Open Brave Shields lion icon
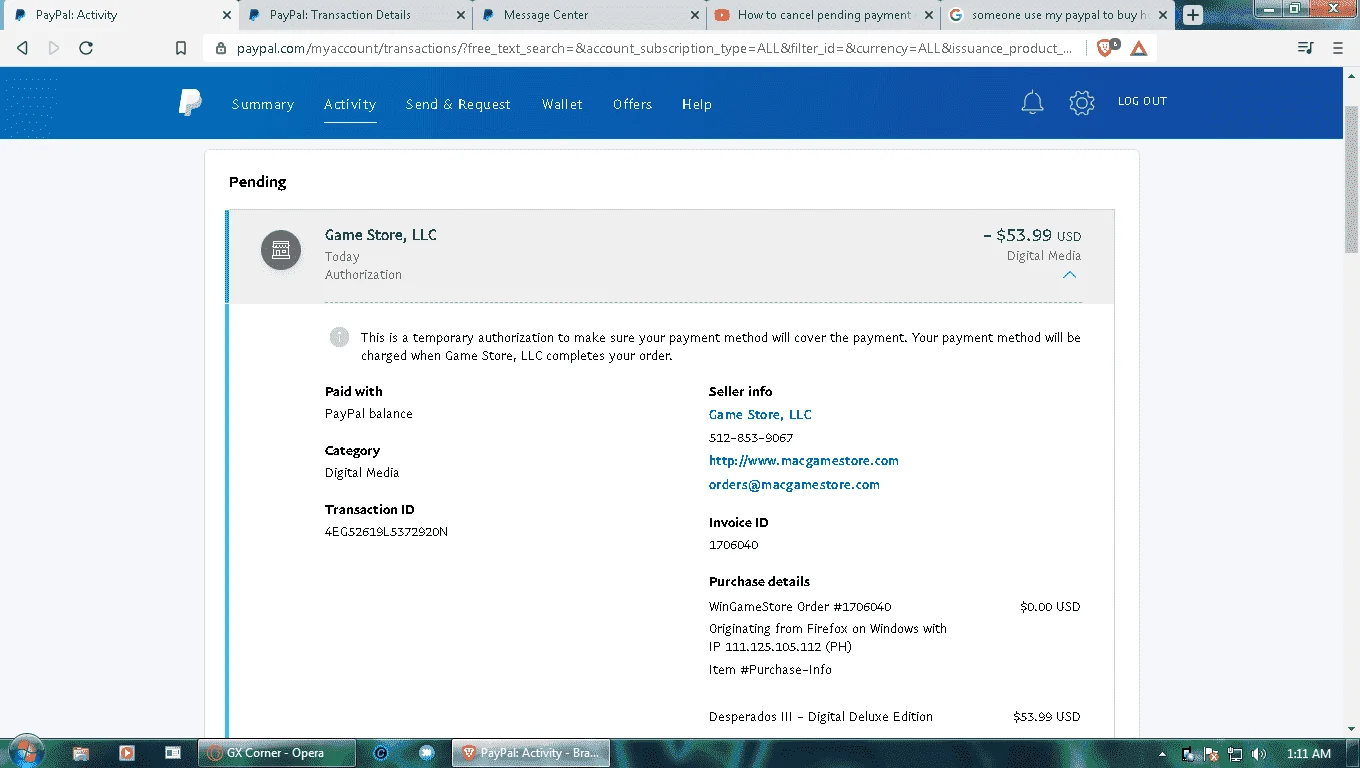 pyautogui.click(x=1106, y=47)
